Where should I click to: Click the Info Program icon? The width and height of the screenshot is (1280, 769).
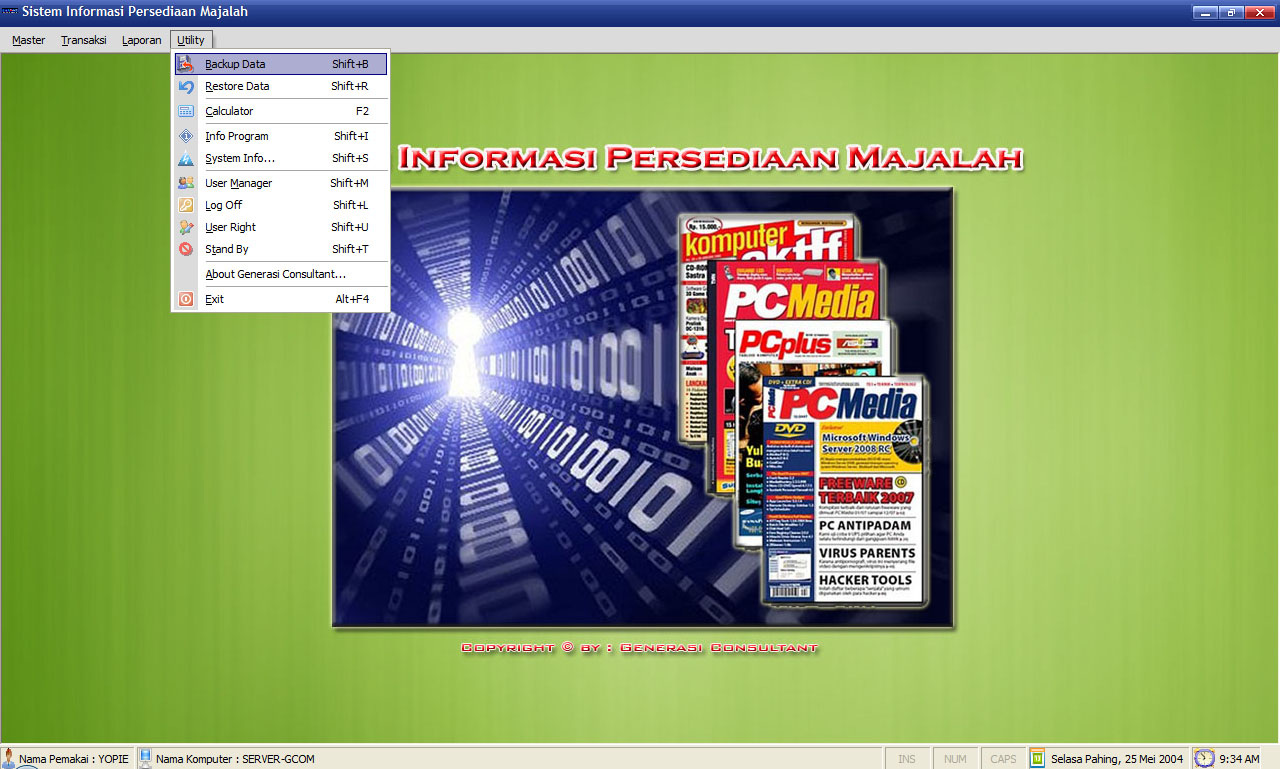coord(186,136)
